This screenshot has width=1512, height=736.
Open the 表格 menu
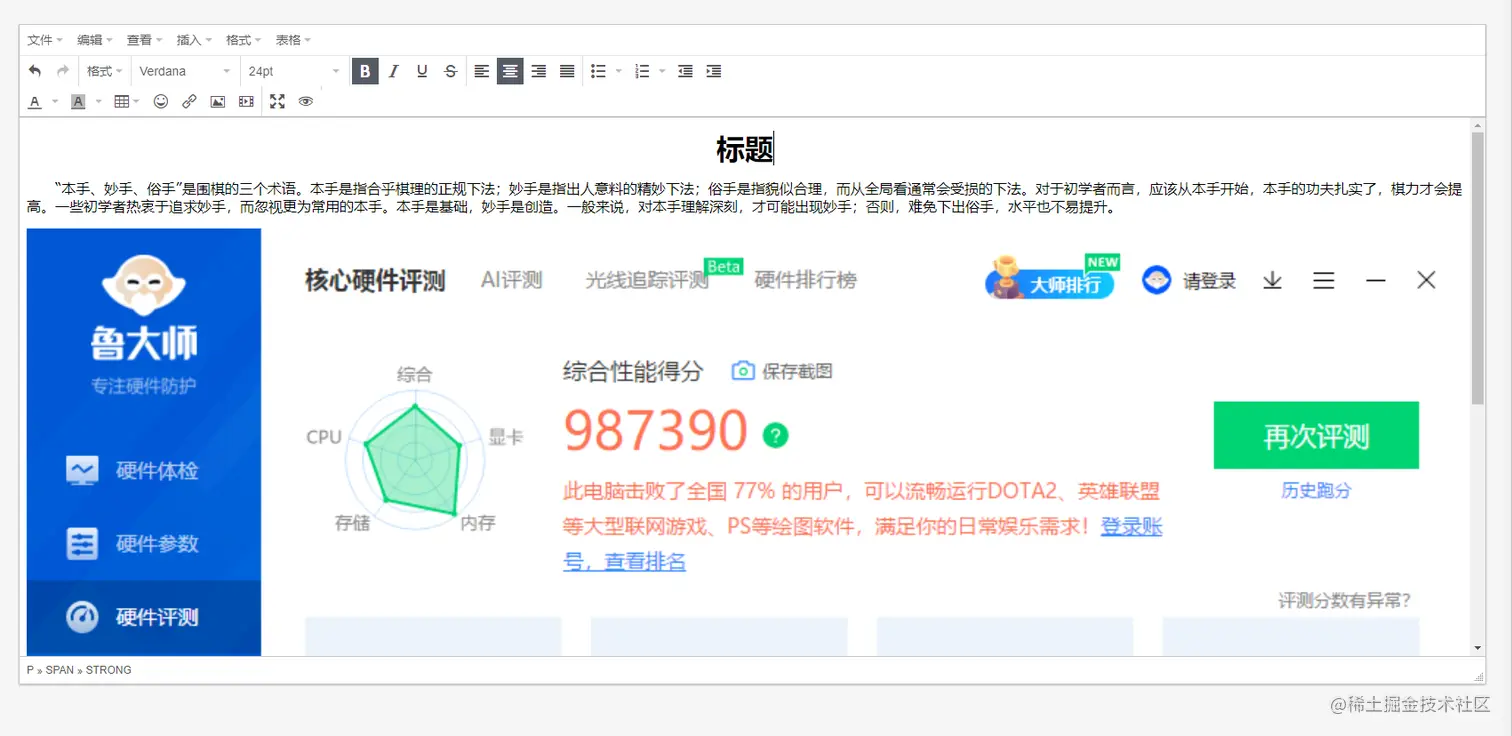pos(293,40)
